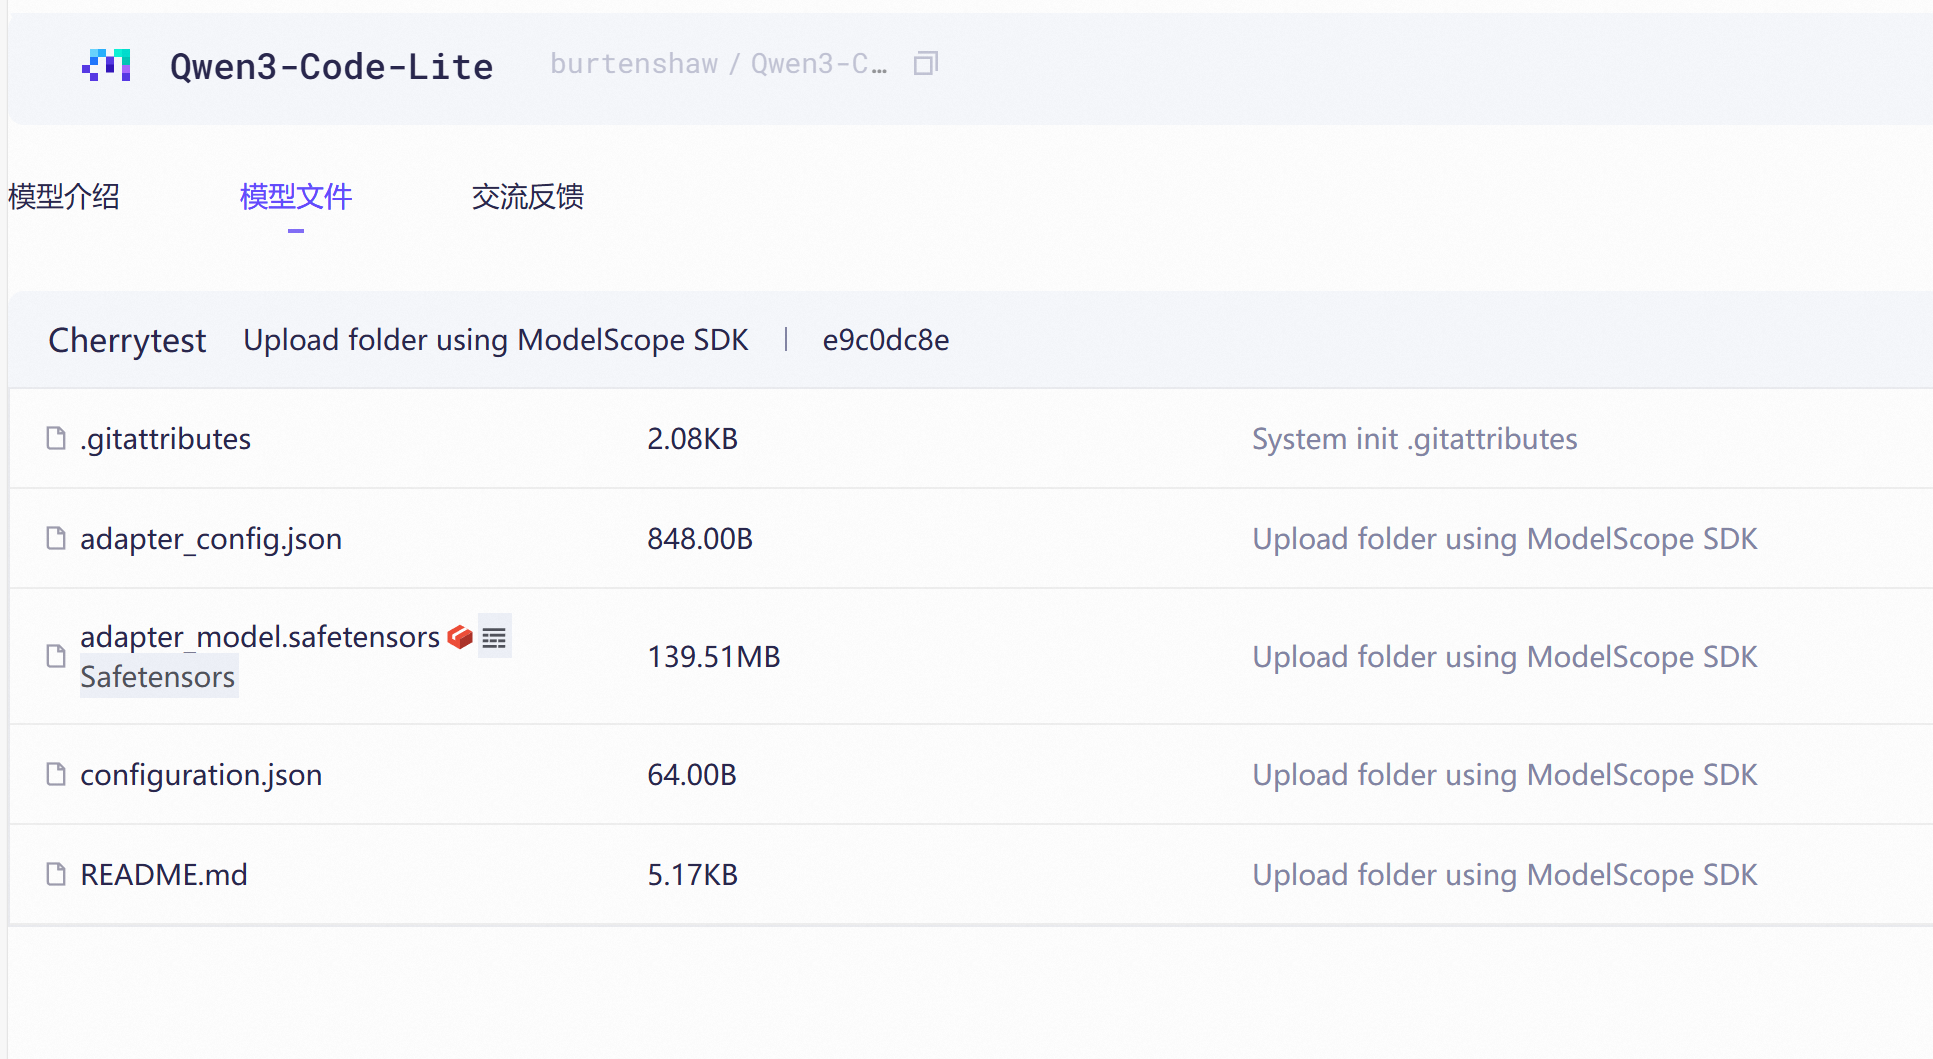Screen dimensions: 1933x1059
Task: Open the .gitattributes file
Action: 165,438
